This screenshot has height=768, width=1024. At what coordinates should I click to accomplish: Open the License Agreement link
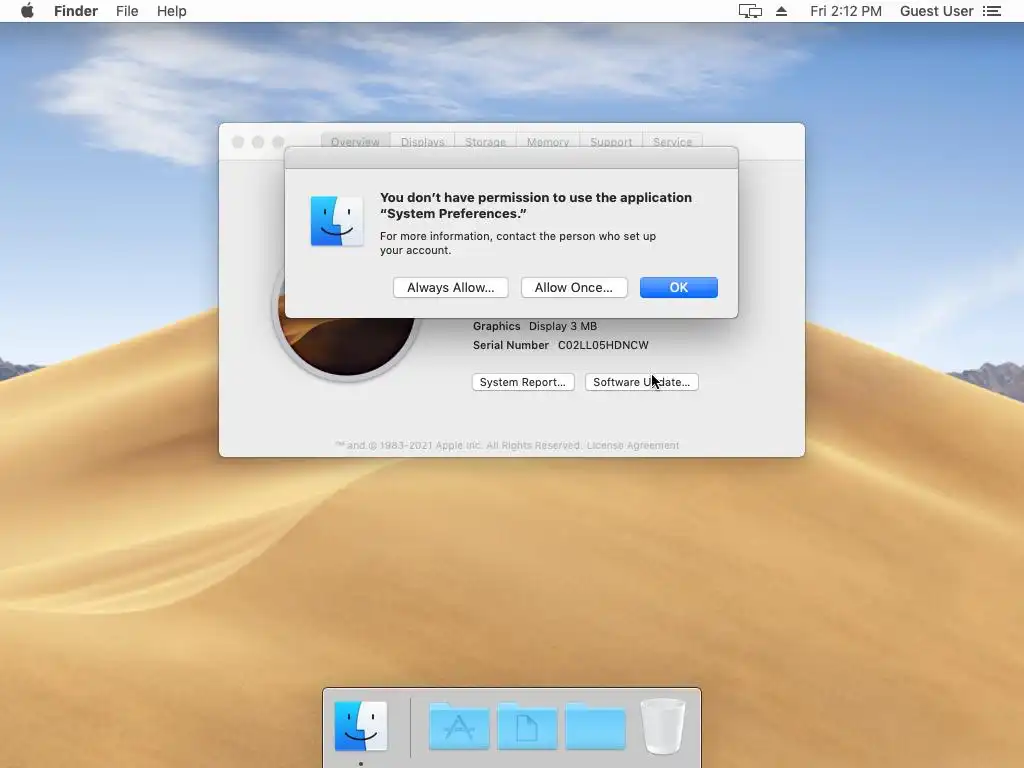point(633,445)
